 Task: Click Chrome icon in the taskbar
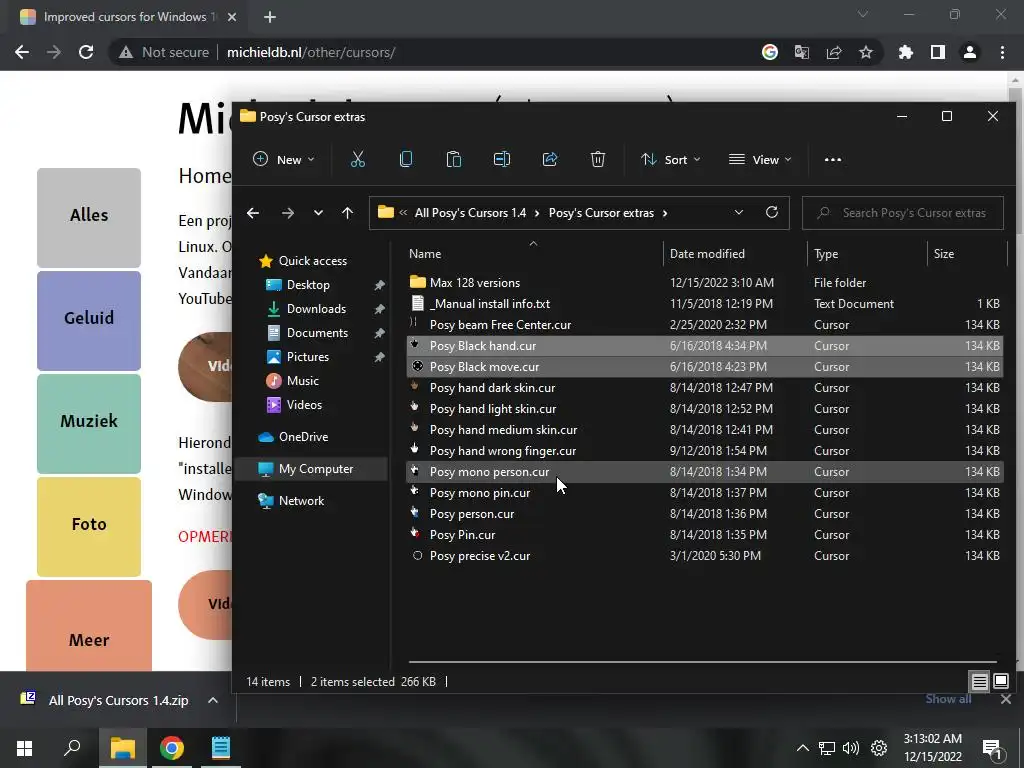172,748
